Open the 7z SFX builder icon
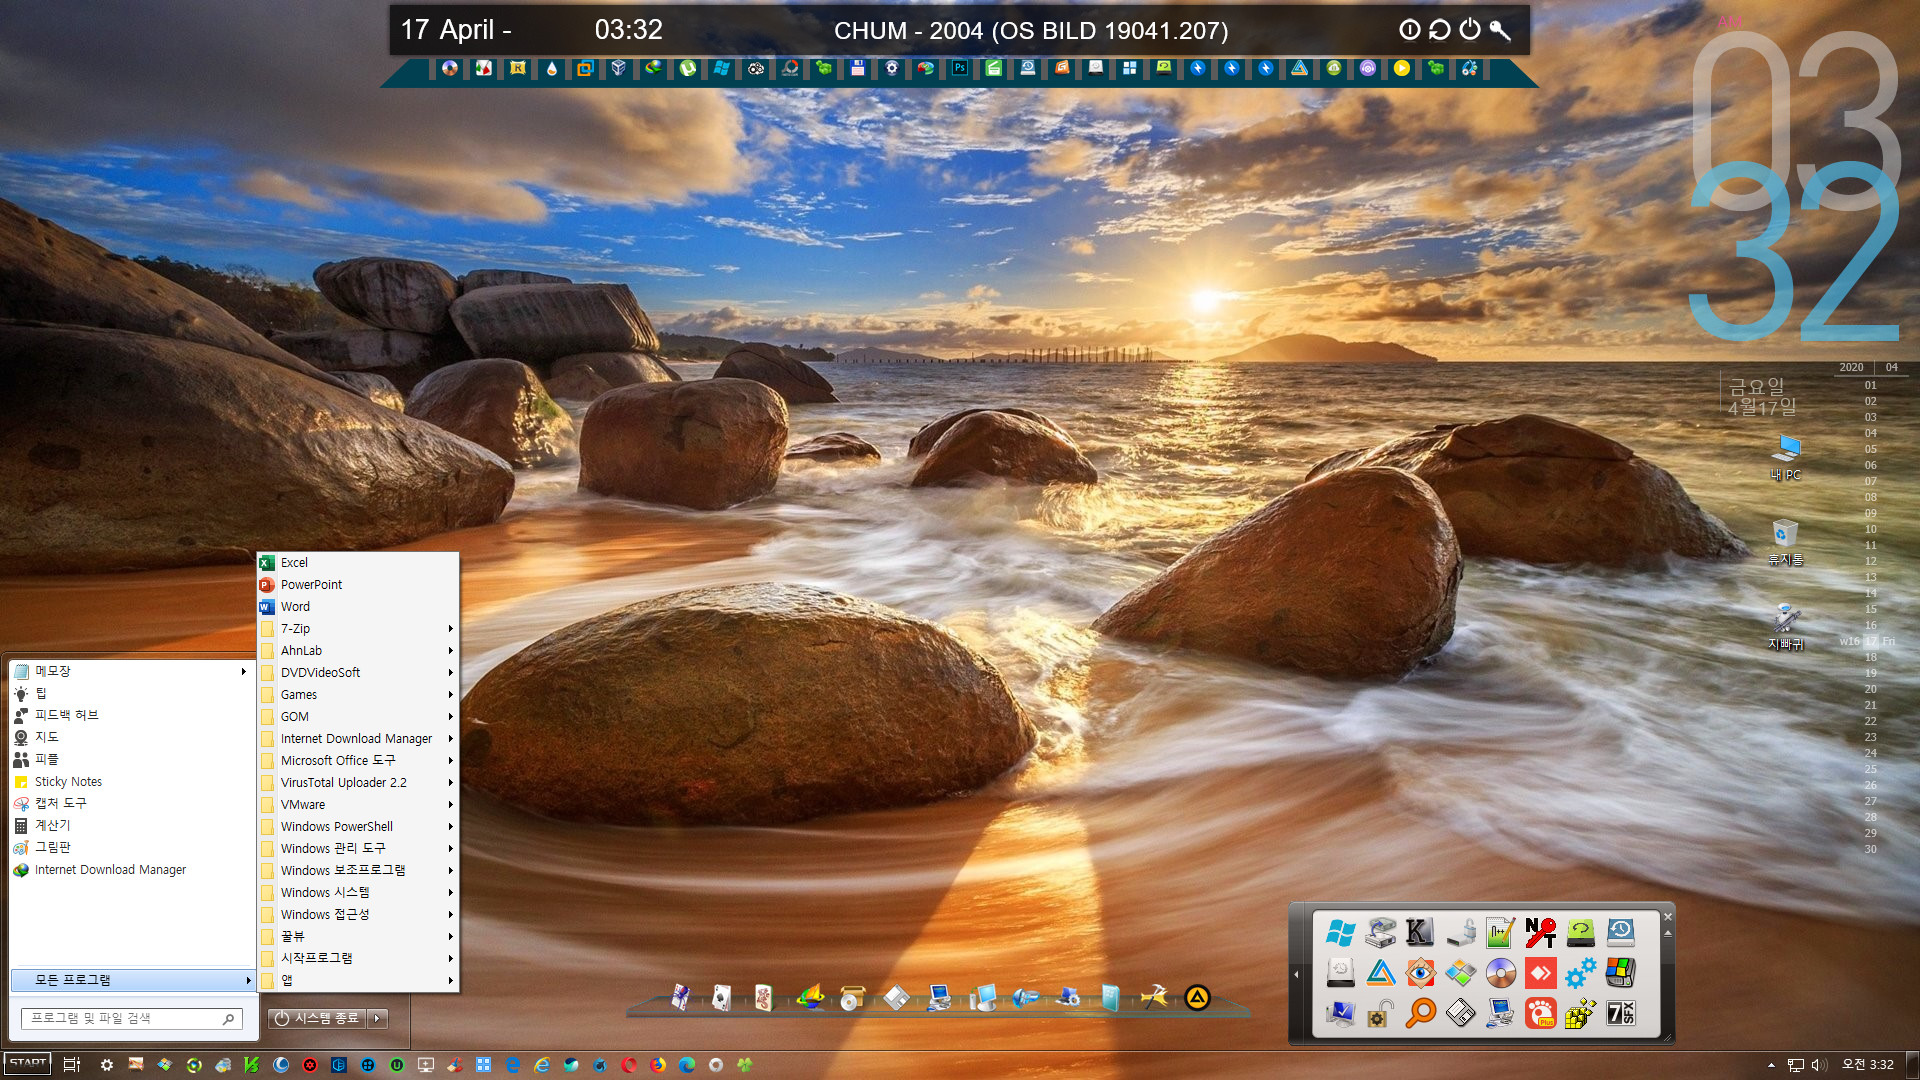Viewport: 1920px width, 1080px height. click(1620, 1013)
